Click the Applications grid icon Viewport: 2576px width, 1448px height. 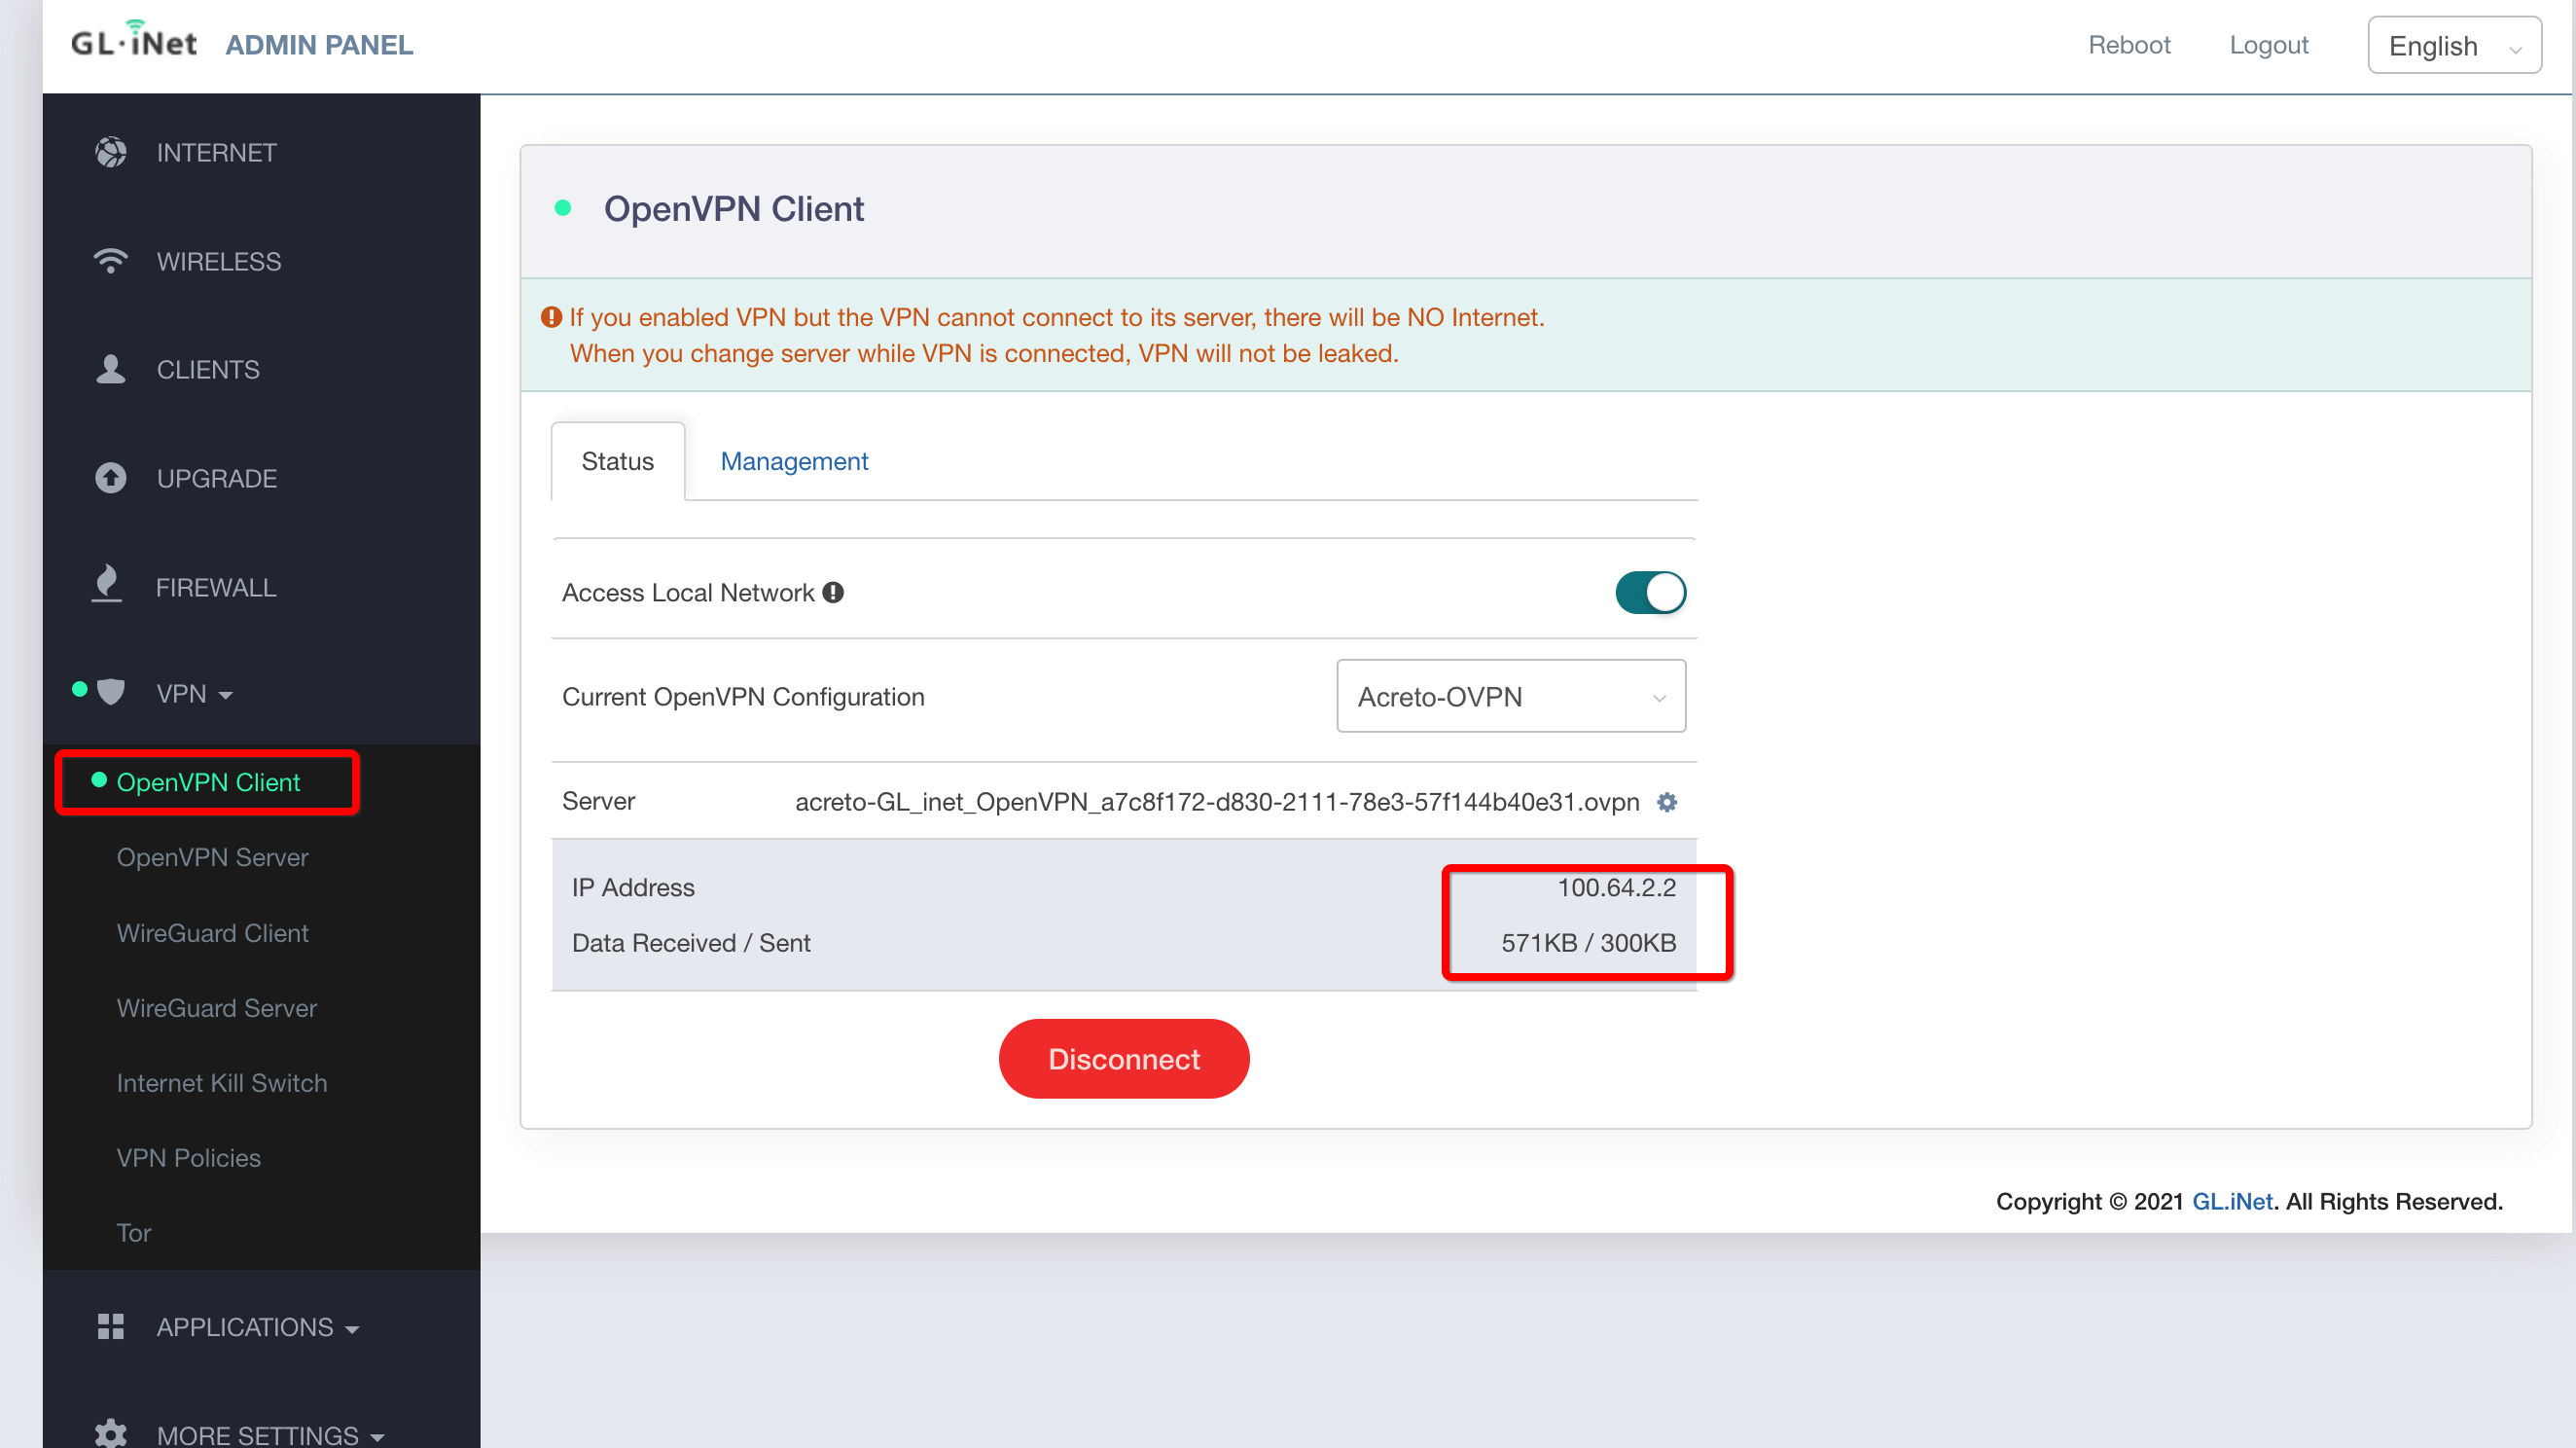[x=111, y=1326]
